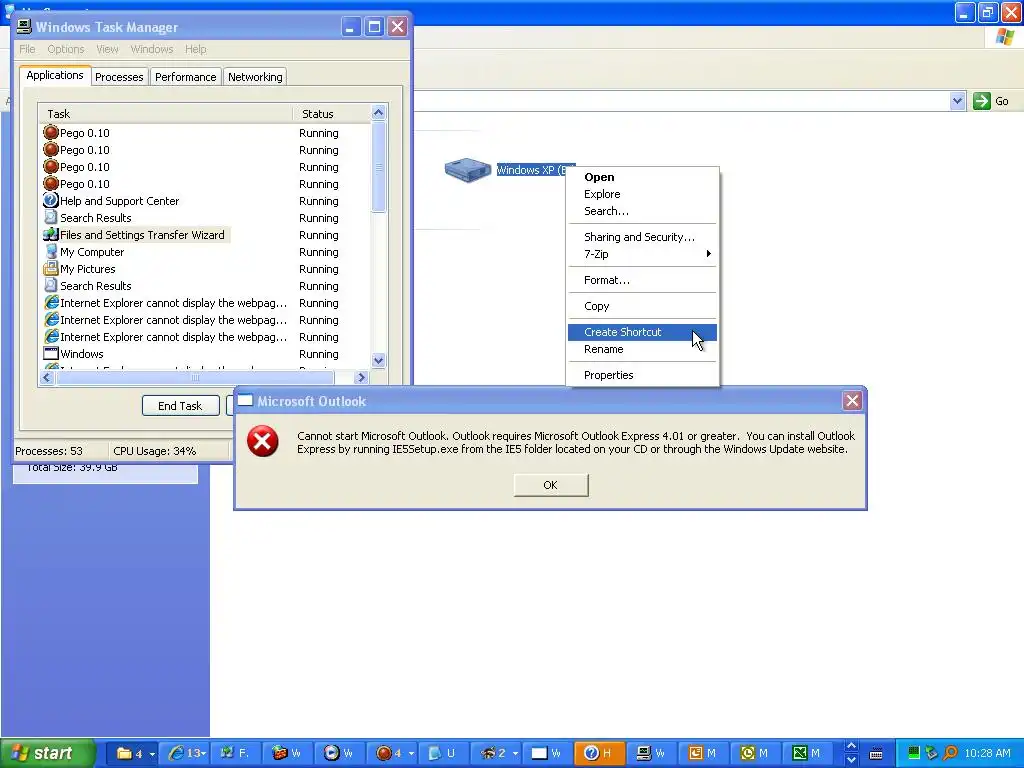This screenshot has width=1024, height=768.
Task: Choose Explore from the context menu
Action: 642,194
